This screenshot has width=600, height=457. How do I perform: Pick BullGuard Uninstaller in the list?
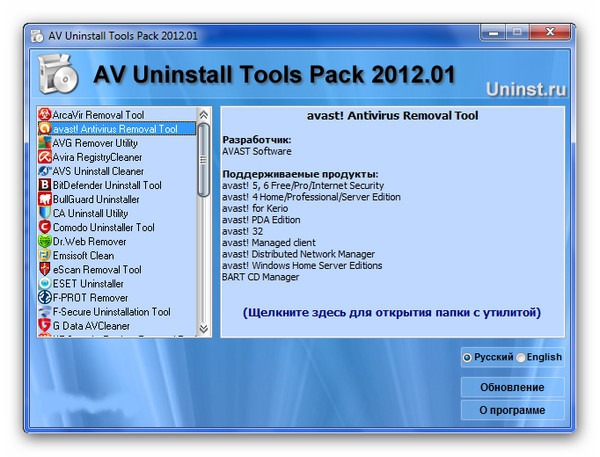click(117, 199)
